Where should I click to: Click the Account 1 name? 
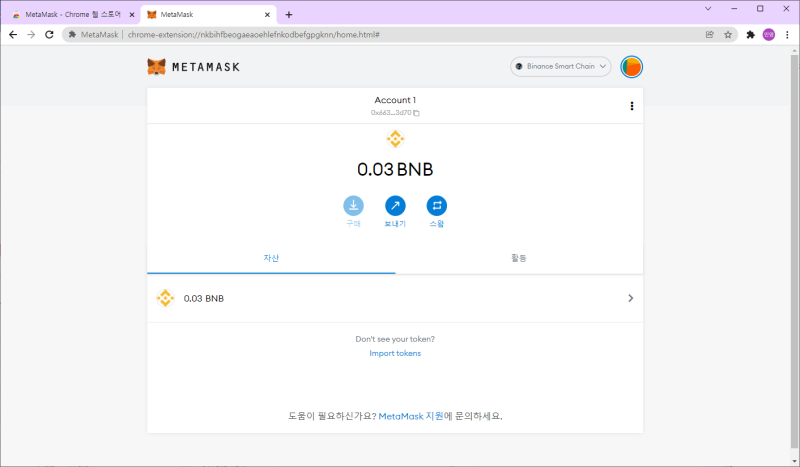395,100
